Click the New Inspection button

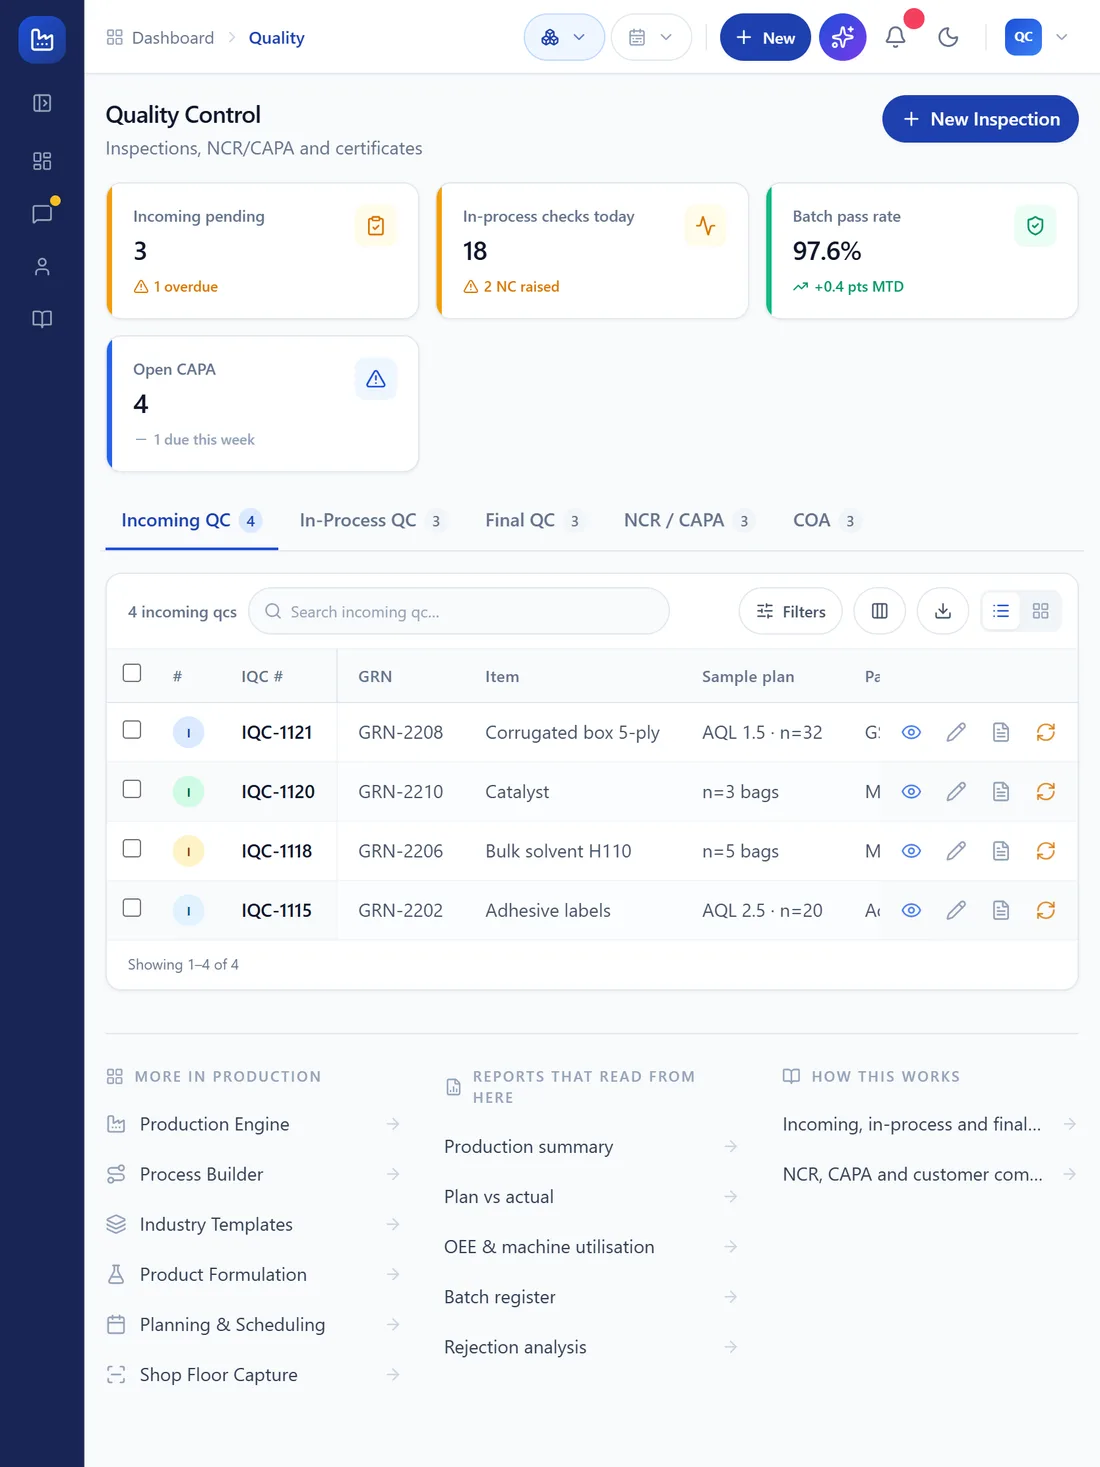[x=980, y=119]
